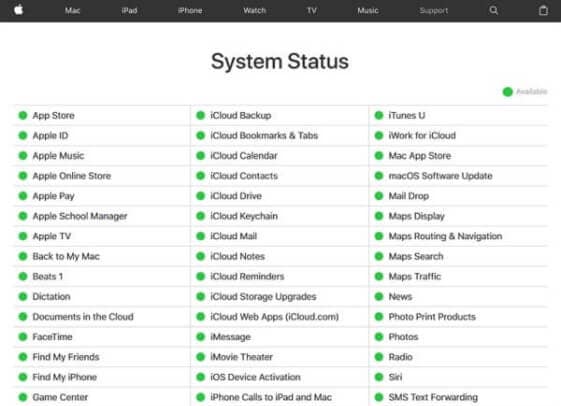Screen dimensions: 561x406
Task: Open the iPhone menu item
Action: [190, 10]
